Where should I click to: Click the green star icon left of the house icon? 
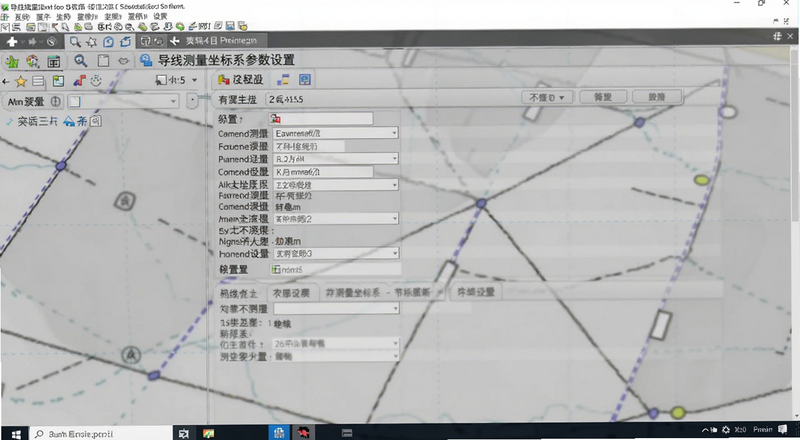12,61
